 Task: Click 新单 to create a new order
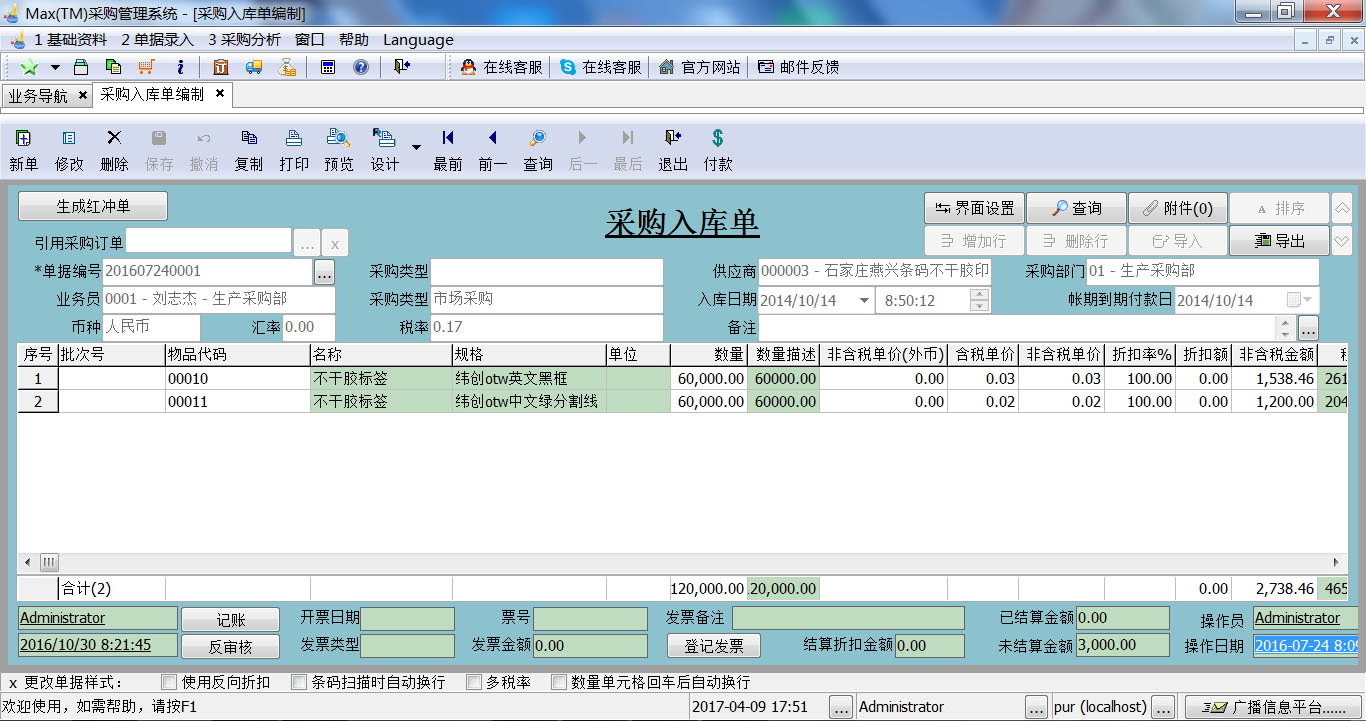point(24,150)
